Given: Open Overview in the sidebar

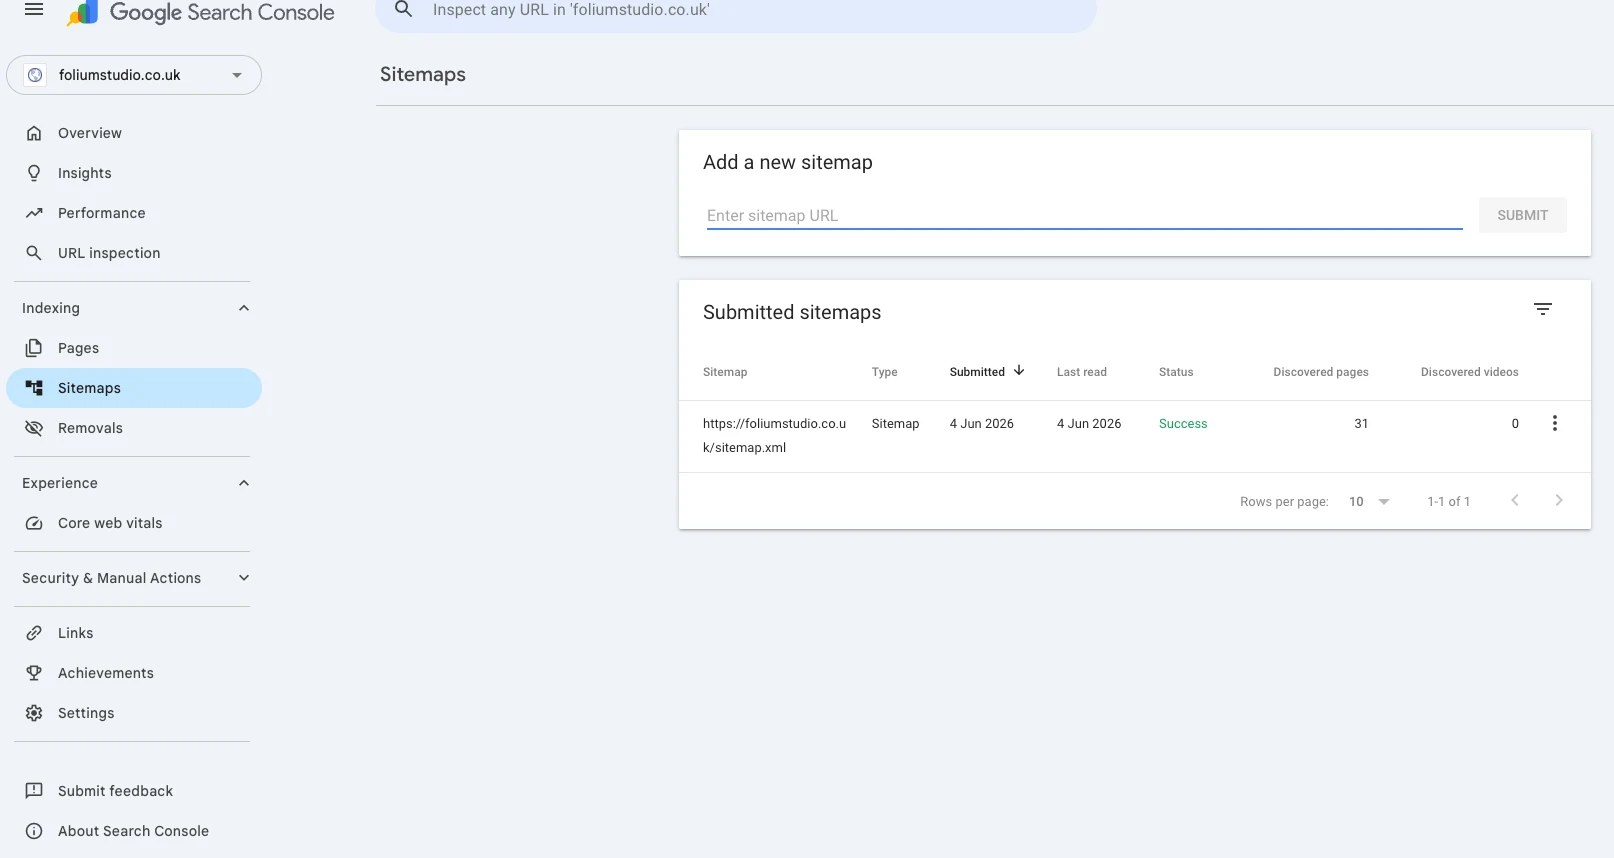Looking at the screenshot, I should point(134,133).
